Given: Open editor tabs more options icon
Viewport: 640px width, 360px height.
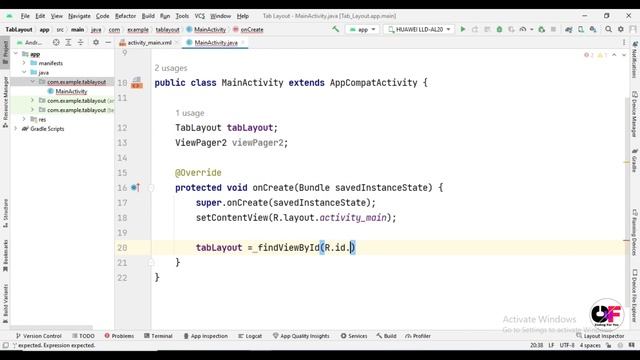Looking at the screenshot, I should (624, 42).
